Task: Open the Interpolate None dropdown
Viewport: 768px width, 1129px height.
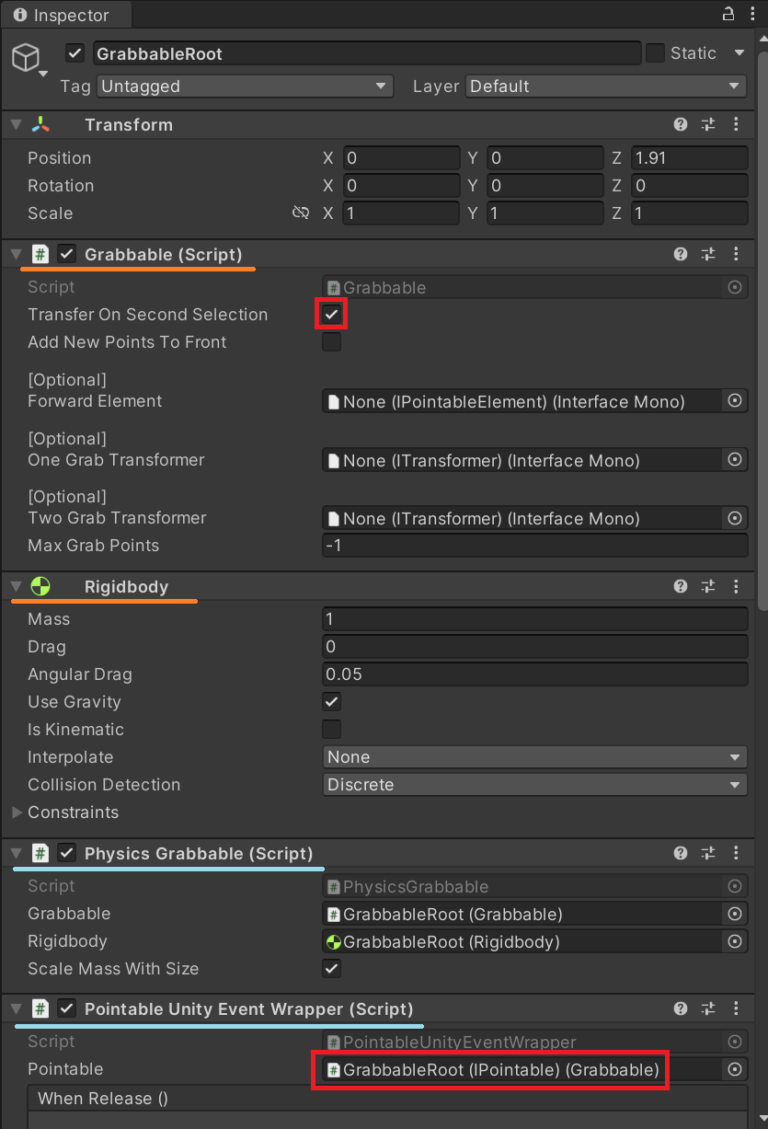Action: pos(535,757)
